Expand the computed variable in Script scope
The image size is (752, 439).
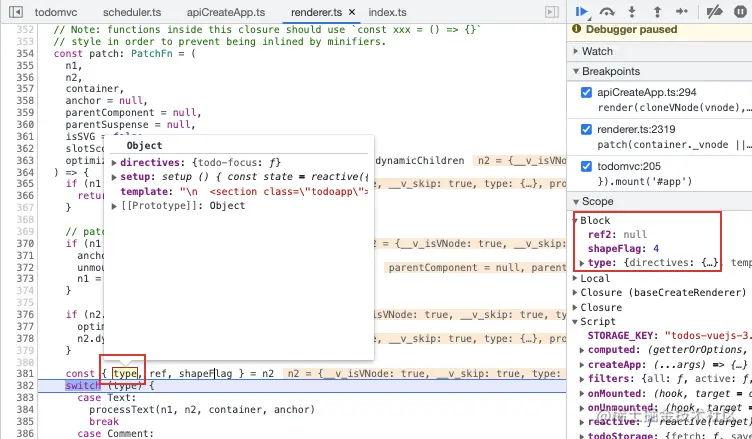point(582,350)
